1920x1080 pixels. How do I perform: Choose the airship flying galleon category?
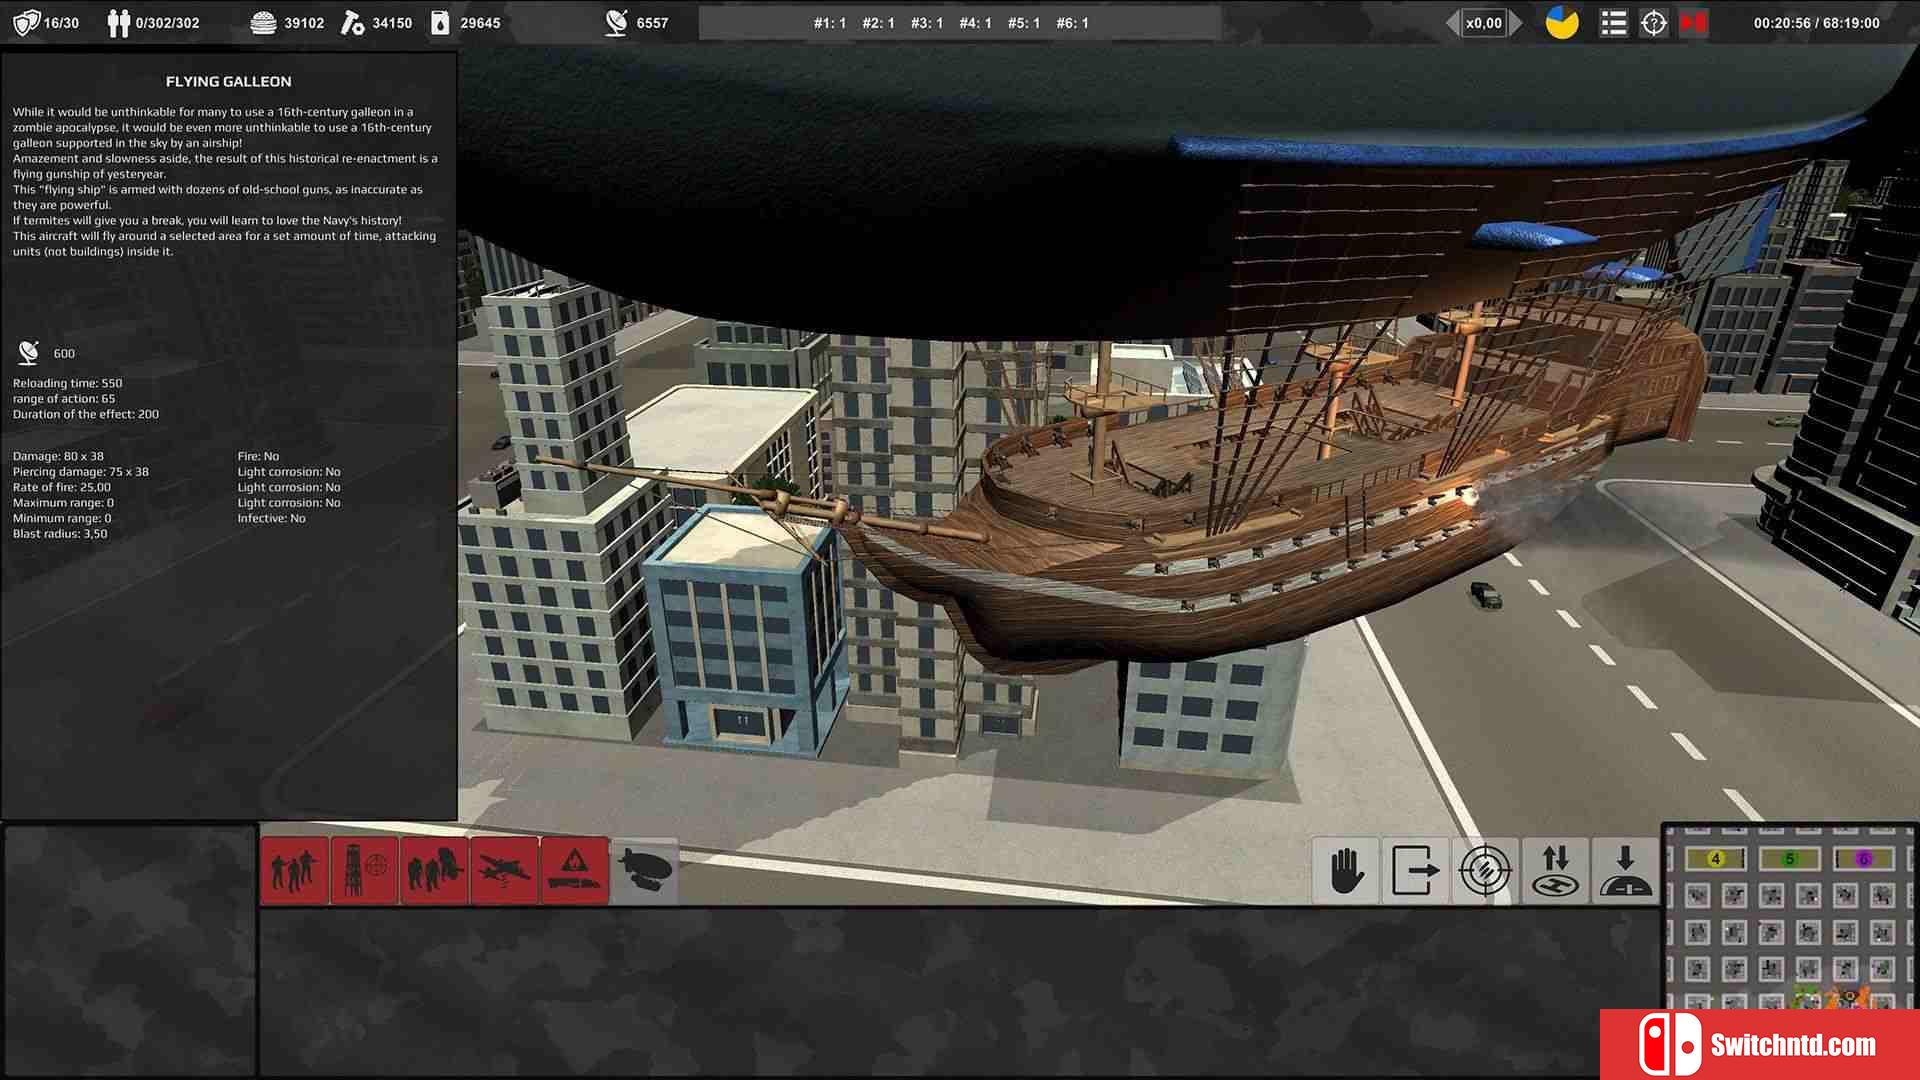pos(644,870)
